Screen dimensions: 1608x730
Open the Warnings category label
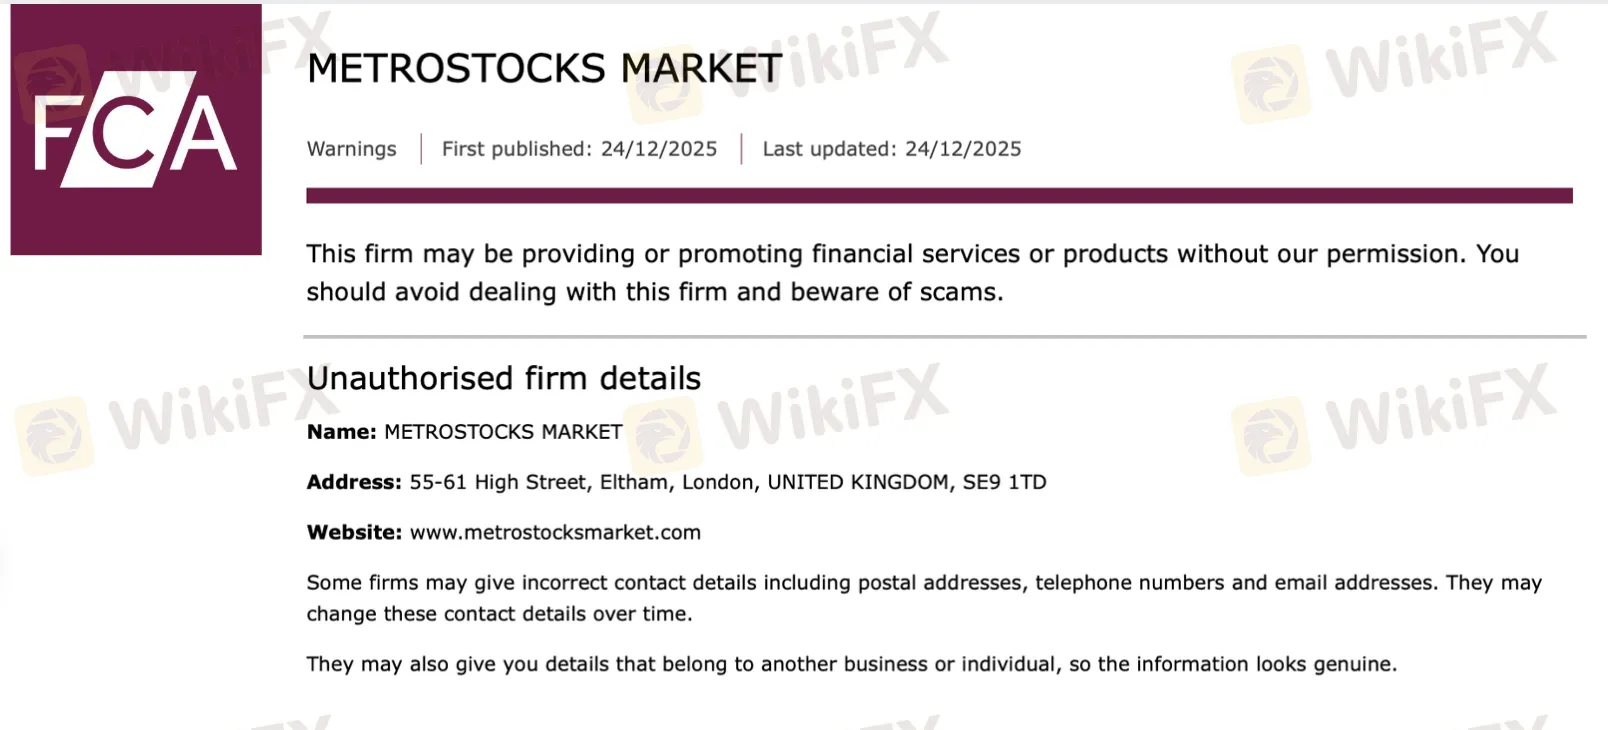coord(351,149)
